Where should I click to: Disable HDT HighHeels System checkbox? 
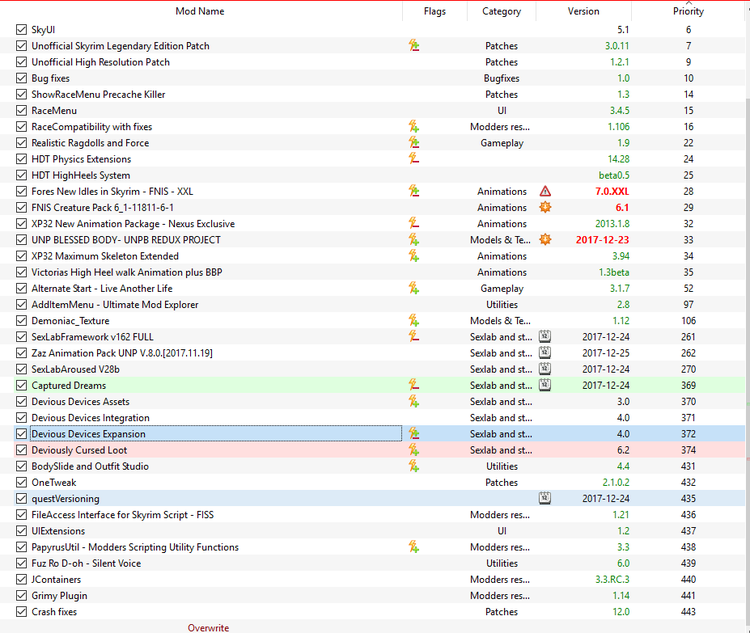(x=21, y=175)
